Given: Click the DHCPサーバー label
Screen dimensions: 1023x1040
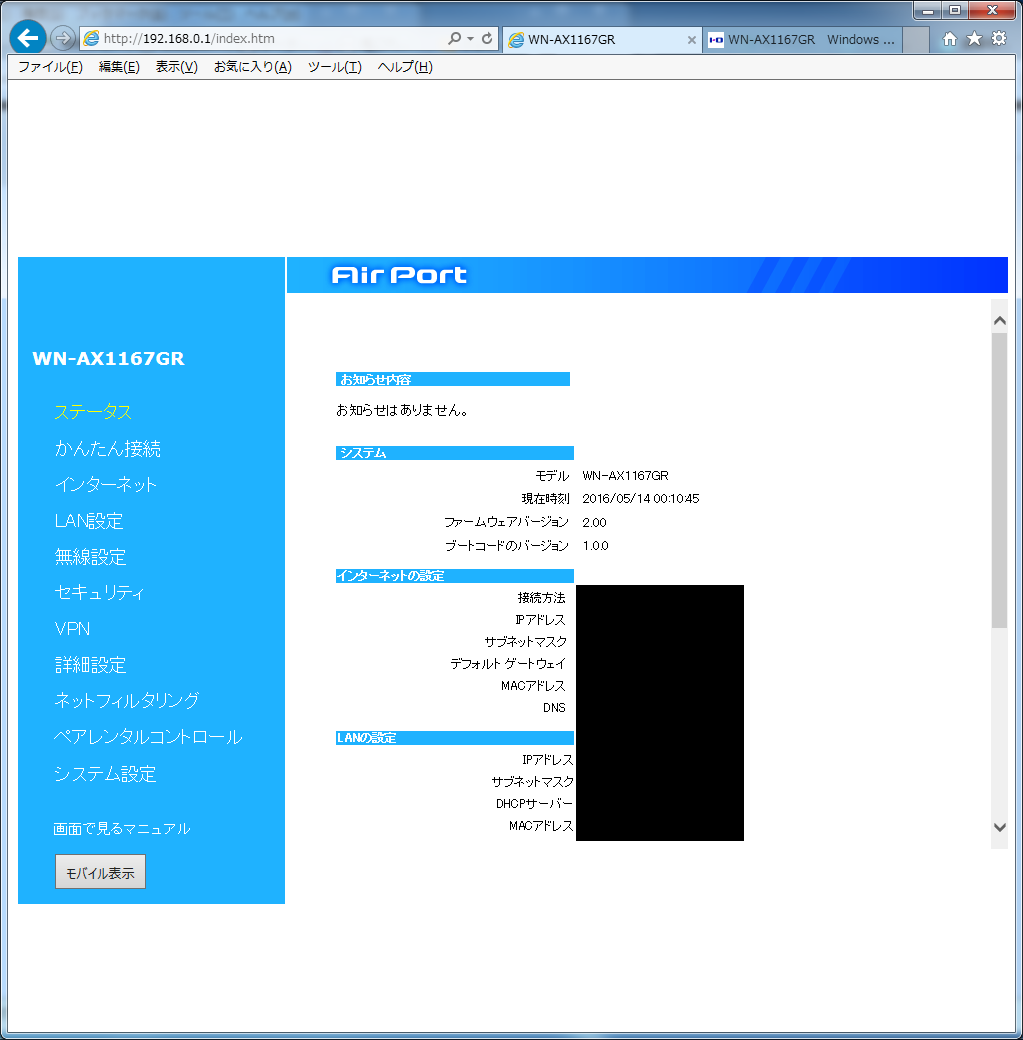Looking at the screenshot, I should [534, 804].
